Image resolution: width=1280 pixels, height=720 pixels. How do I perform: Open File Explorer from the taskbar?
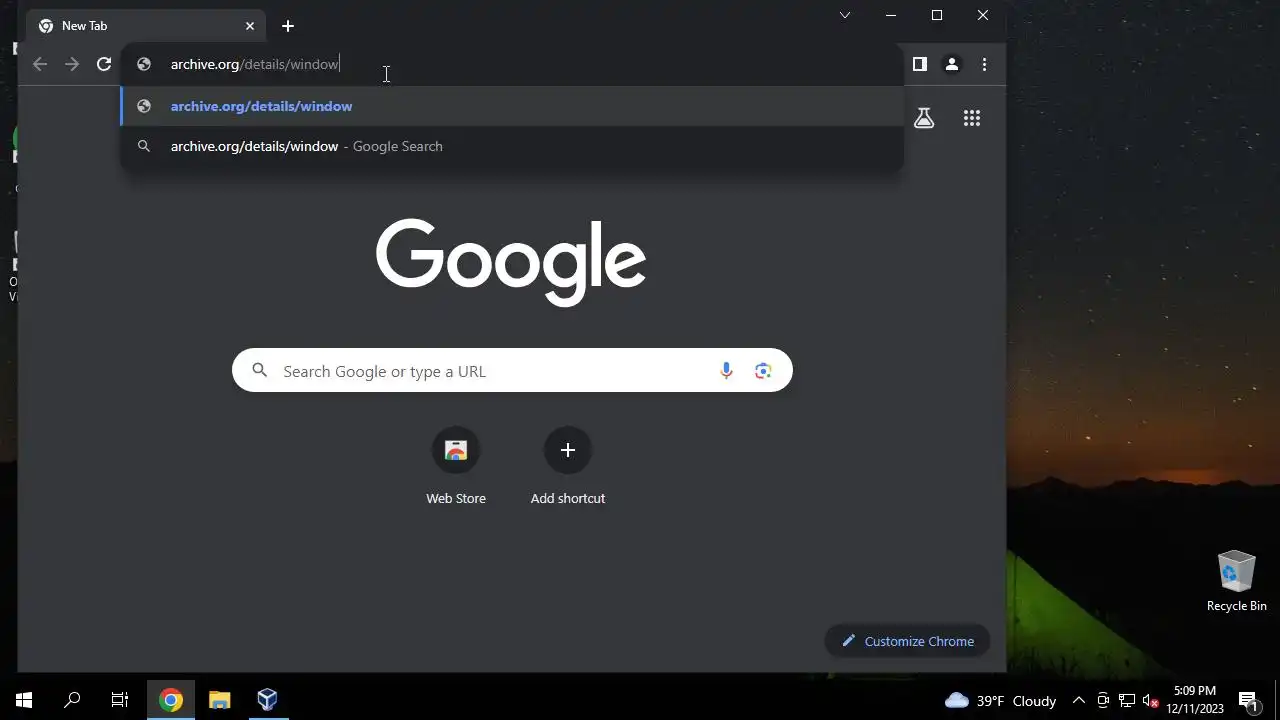[x=219, y=700]
